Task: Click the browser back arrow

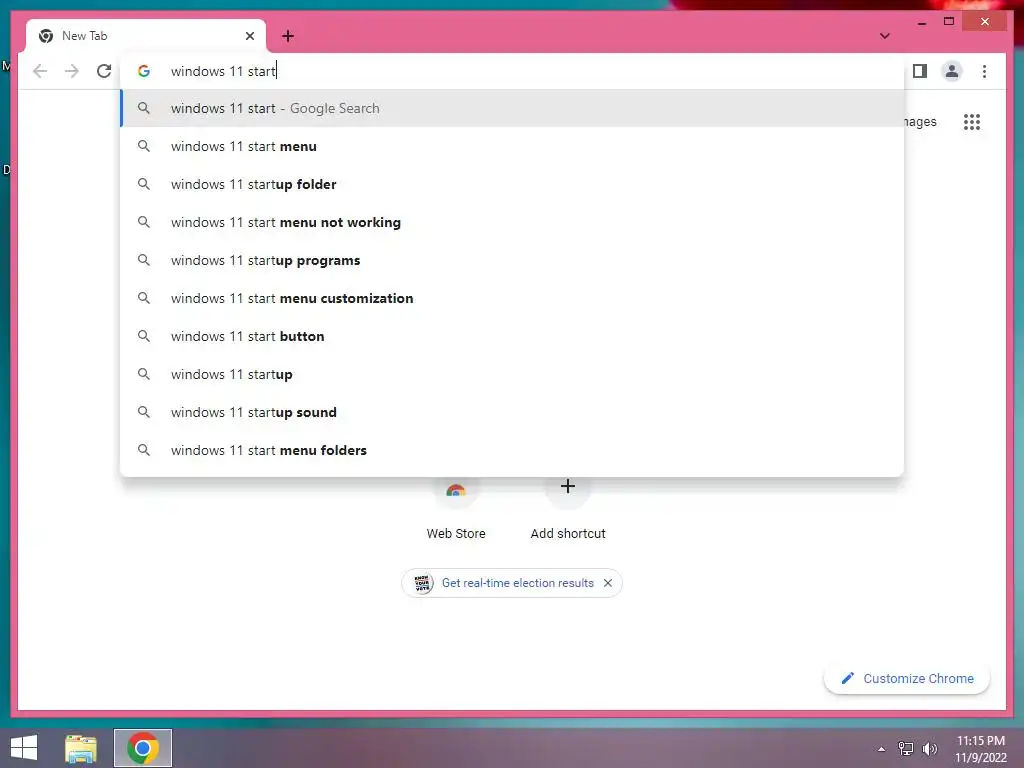Action: [x=40, y=71]
